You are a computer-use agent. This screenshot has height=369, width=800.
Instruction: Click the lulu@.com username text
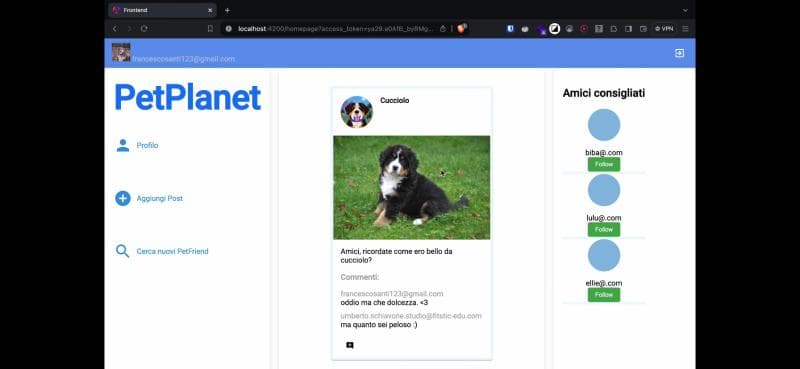(x=604, y=218)
